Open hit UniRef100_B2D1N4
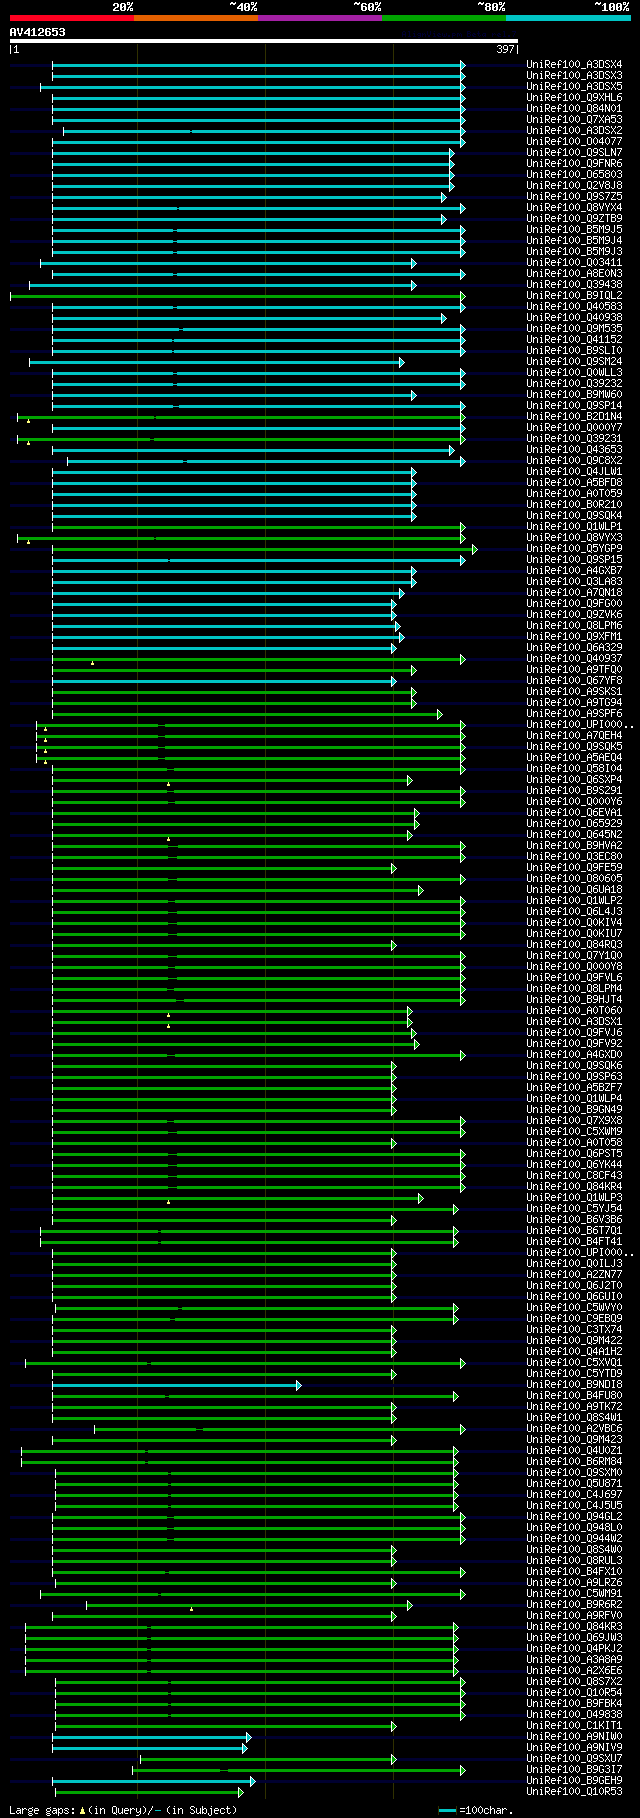The image size is (640, 1818). click(x=574, y=417)
